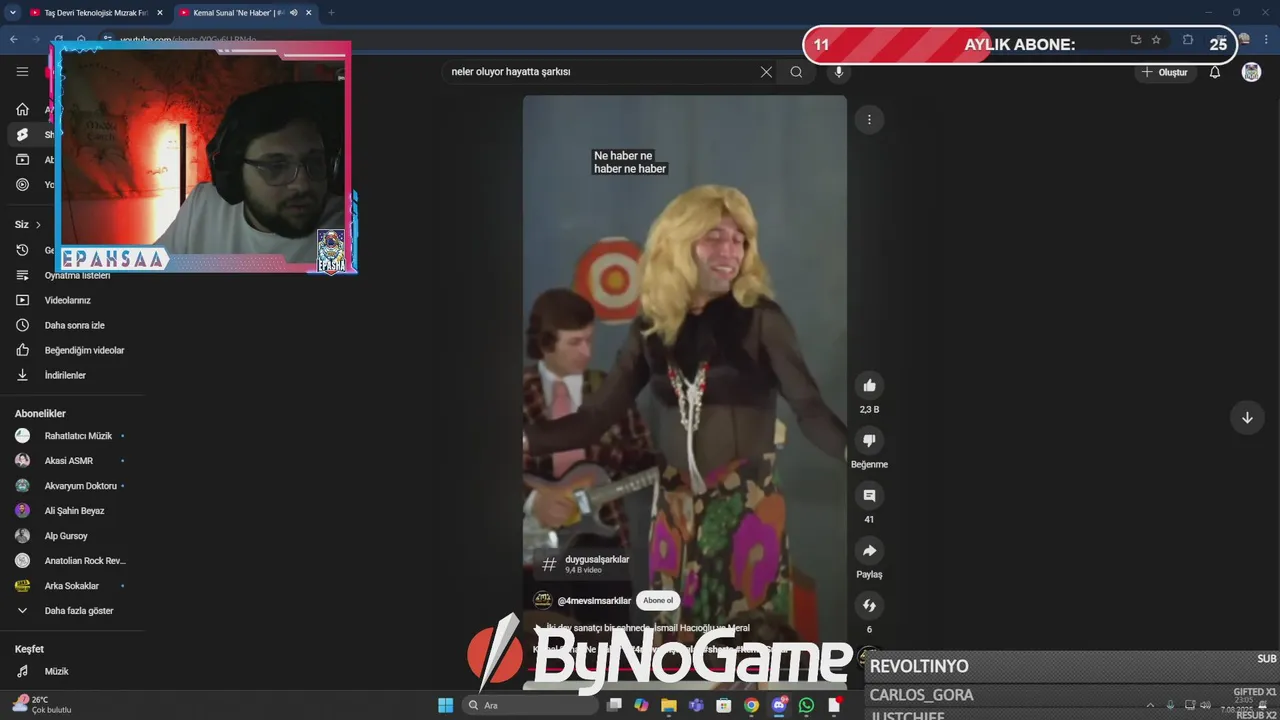Screen dimensions: 1280x720
Task: Go to next Short with down arrow
Action: [x=1247, y=418]
